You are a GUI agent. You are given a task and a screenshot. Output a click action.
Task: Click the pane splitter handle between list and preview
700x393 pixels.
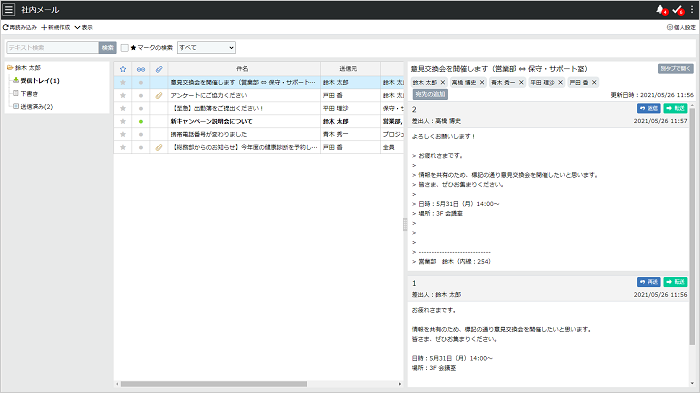(x=405, y=224)
